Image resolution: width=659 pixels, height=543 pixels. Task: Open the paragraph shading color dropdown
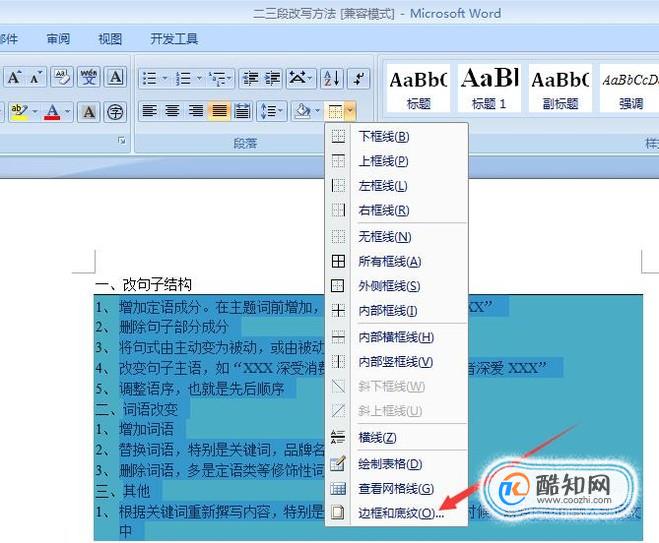pos(317,111)
